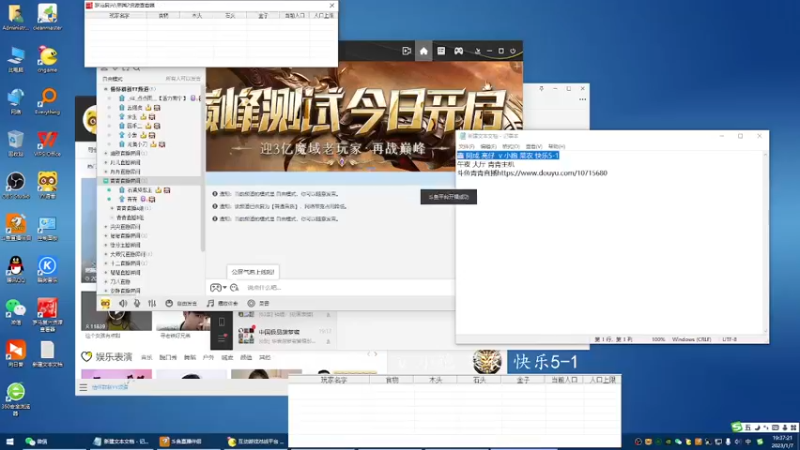This screenshot has height=450, width=800.
Task: Open the QQ penguin desktop icon
Action: point(16,269)
